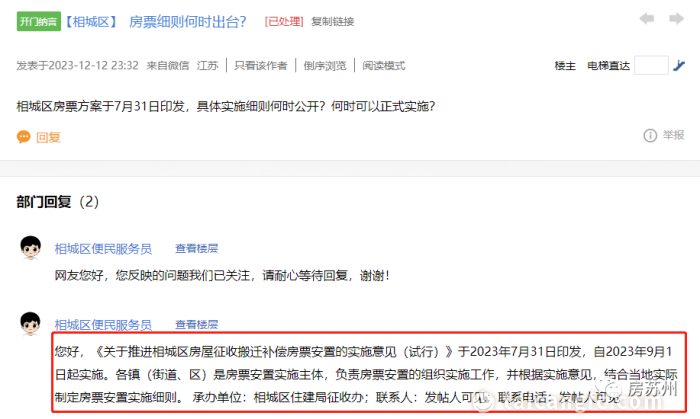This screenshot has height=419, width=700.
Task: Click 查看楼层 on the first reply
Action: [196, 248]
